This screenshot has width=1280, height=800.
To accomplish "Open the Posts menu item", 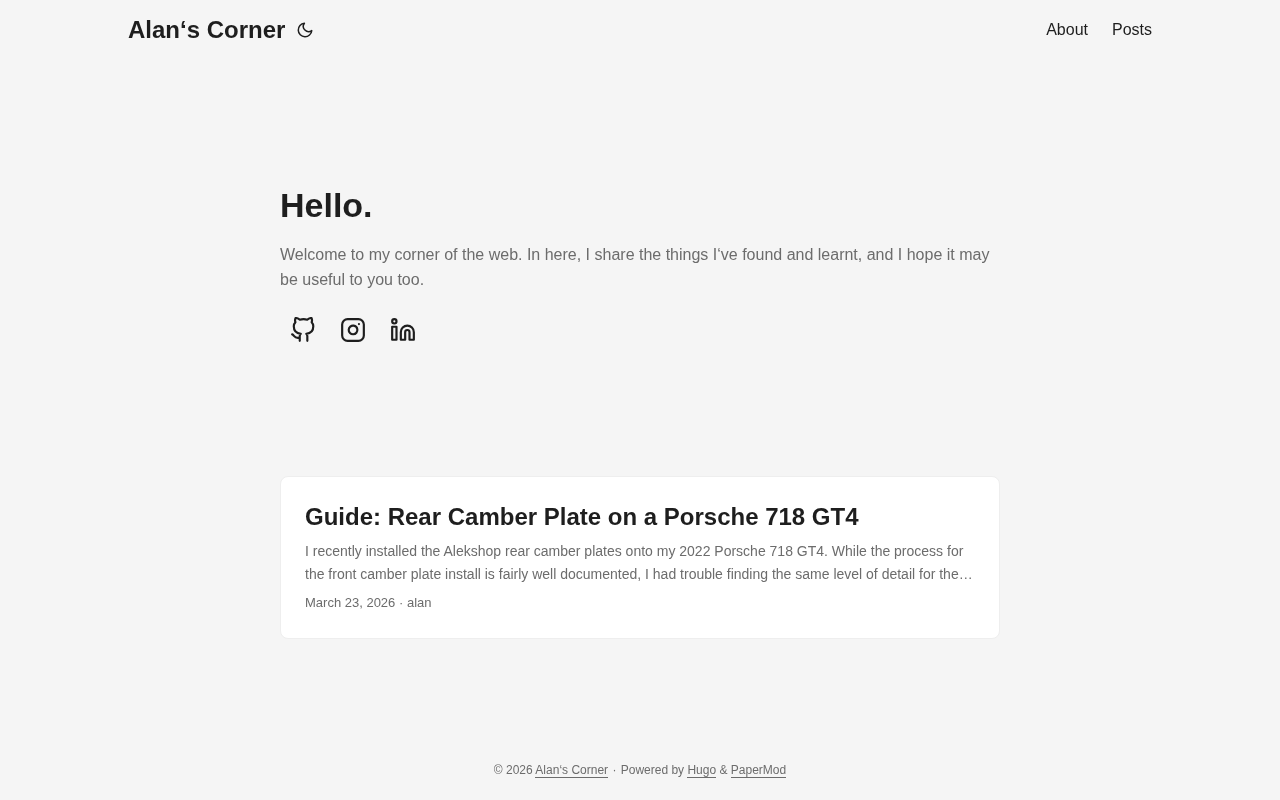I will point(1131,30).
